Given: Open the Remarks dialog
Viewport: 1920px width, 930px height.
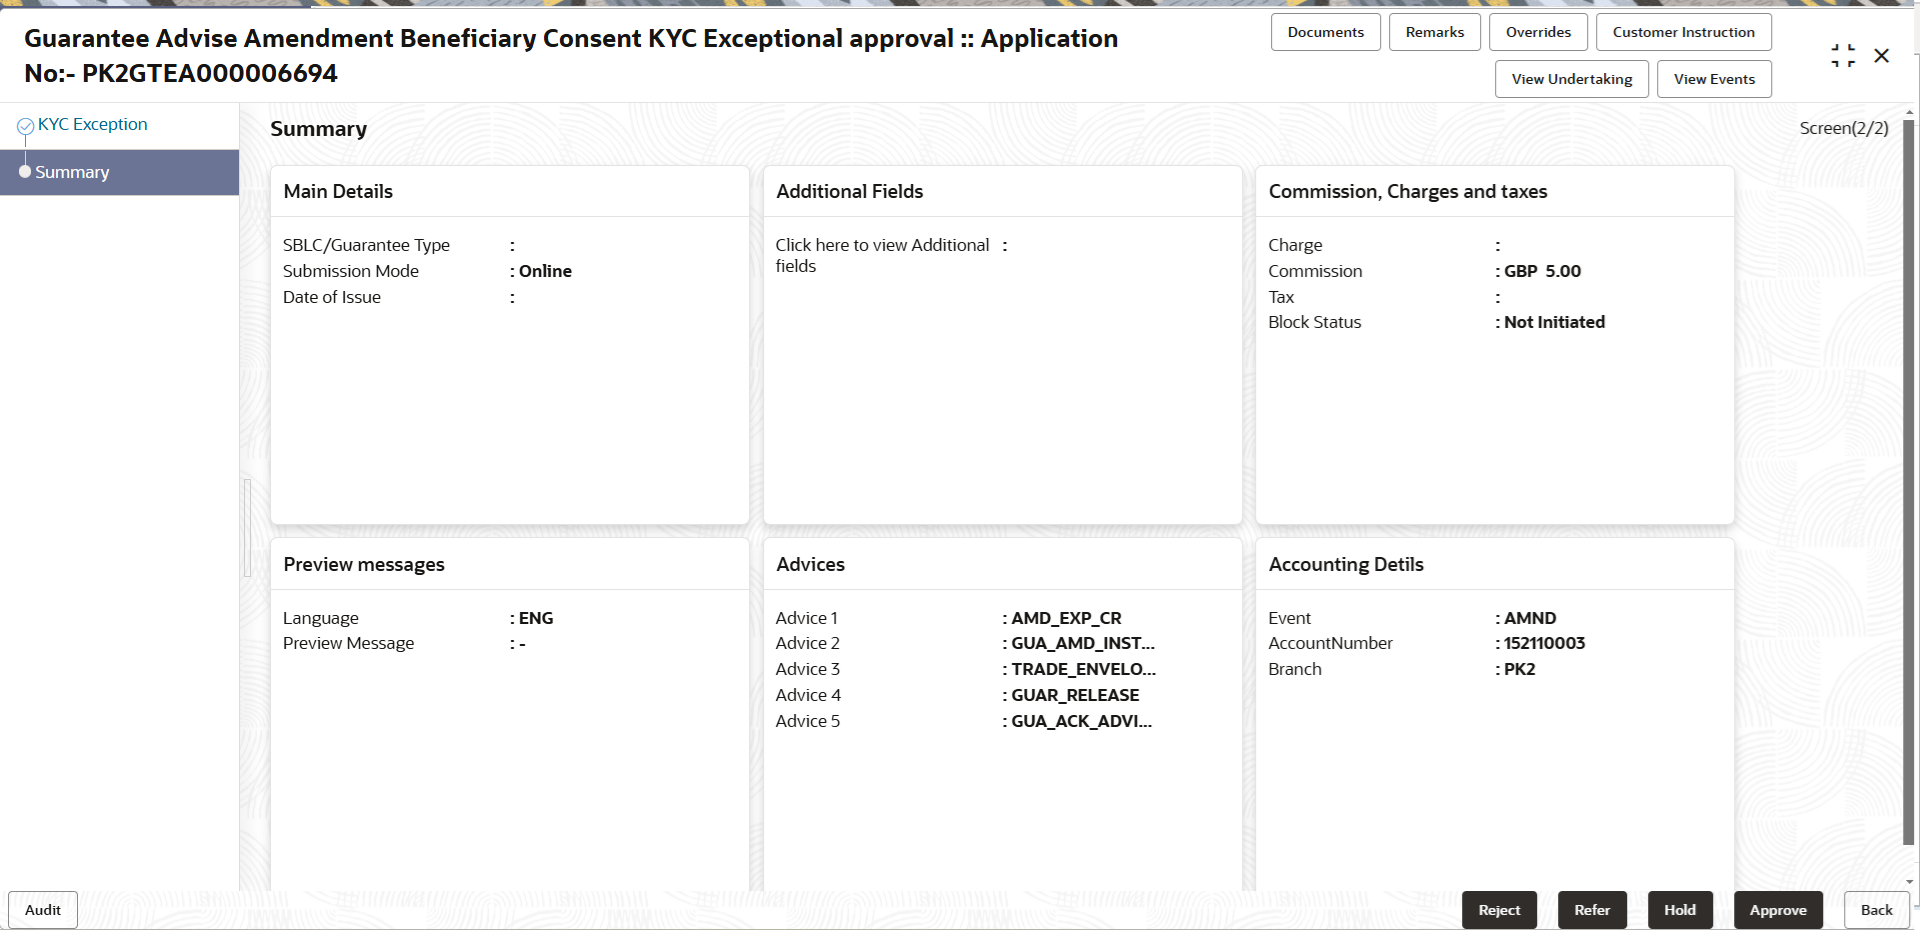Looking at the screenshot, I should (1434, 31).
